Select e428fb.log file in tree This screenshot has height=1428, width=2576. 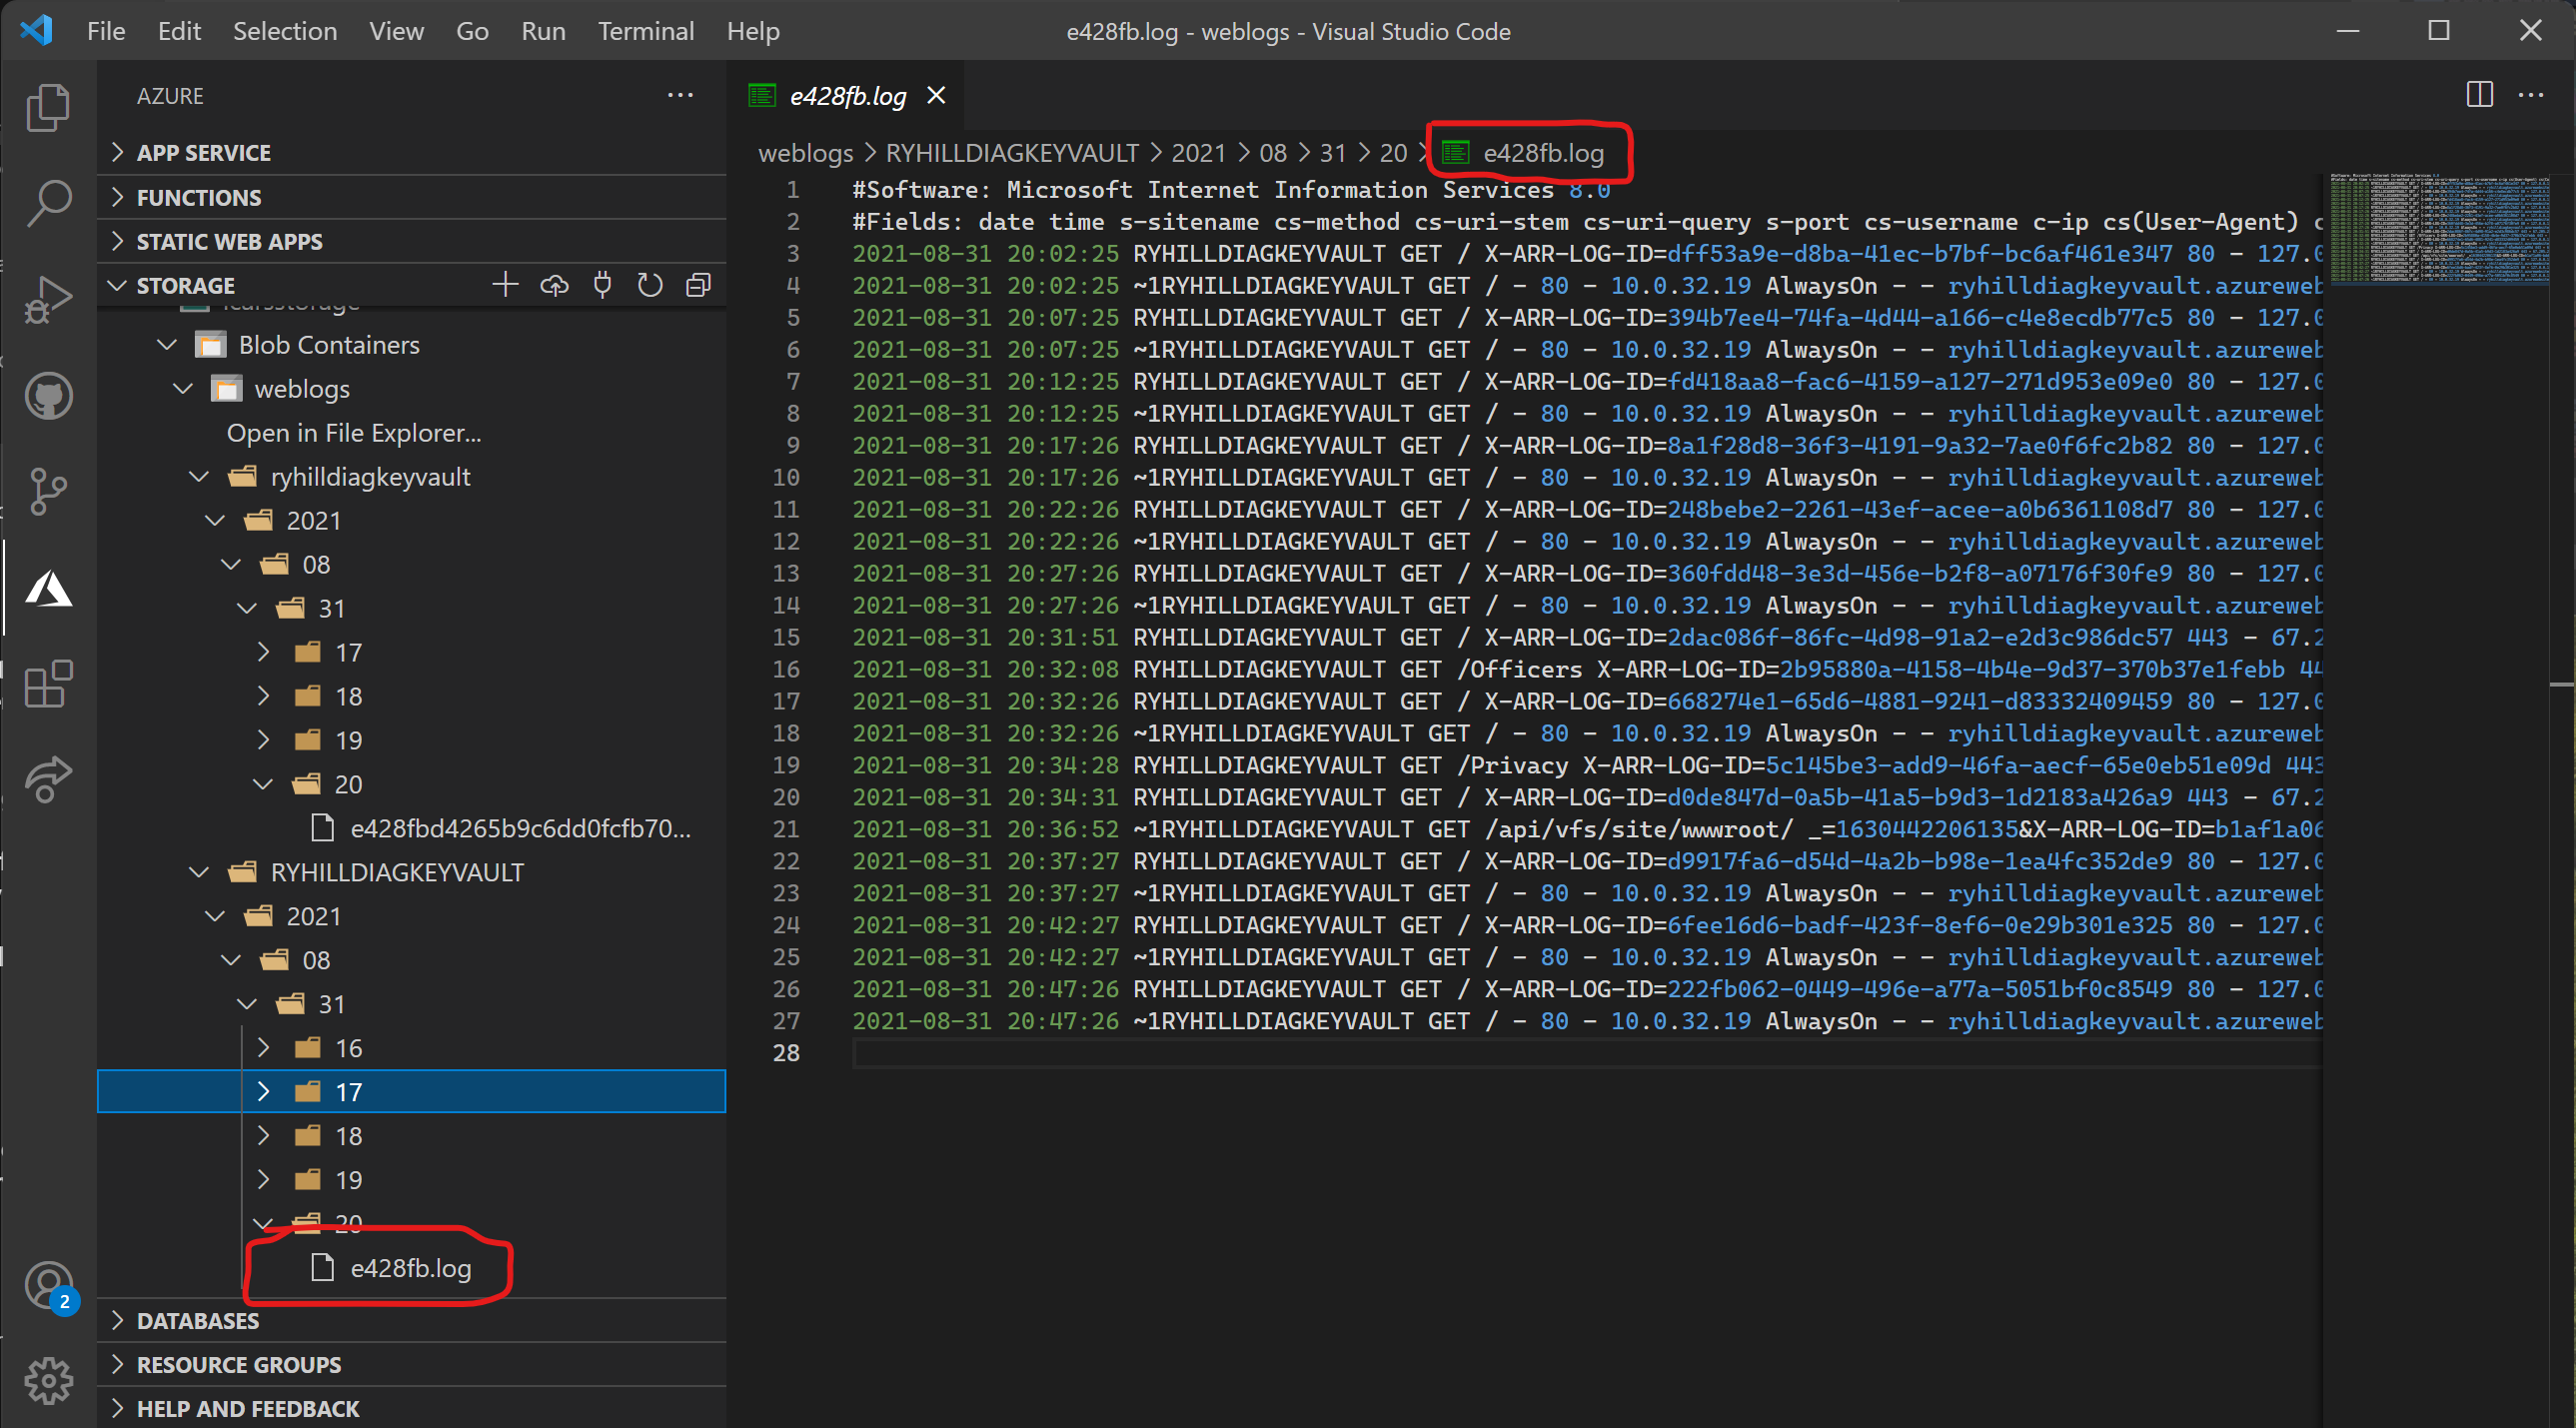411,1268
